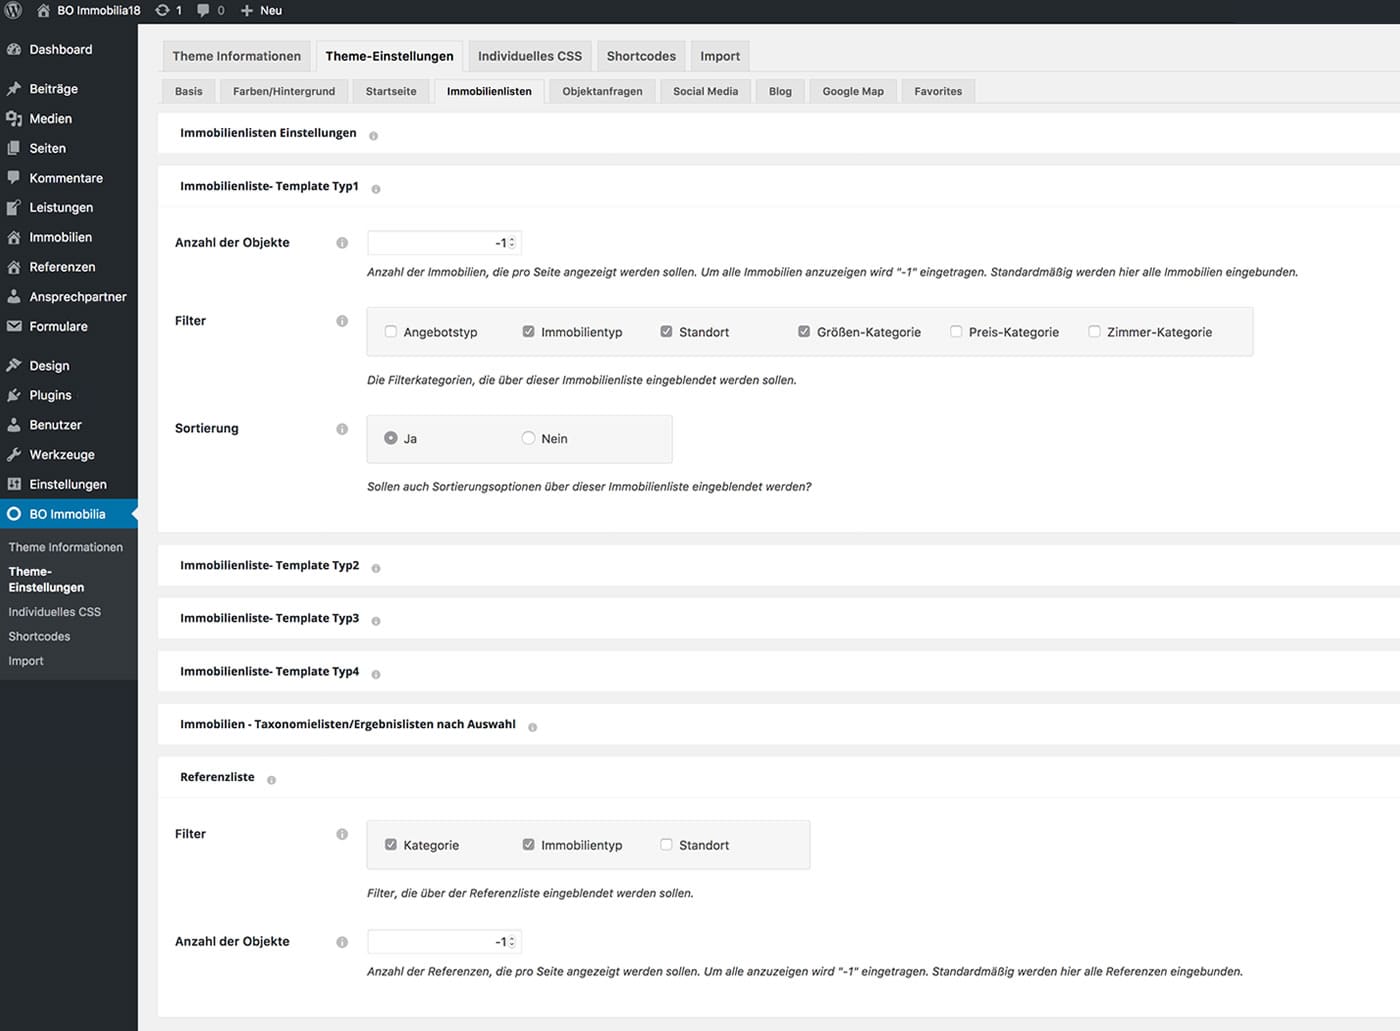Expand the Immobilienliste- Template Typ4 section
The width and height of the screenshot is (1400, 1031).
pos(270,672)
